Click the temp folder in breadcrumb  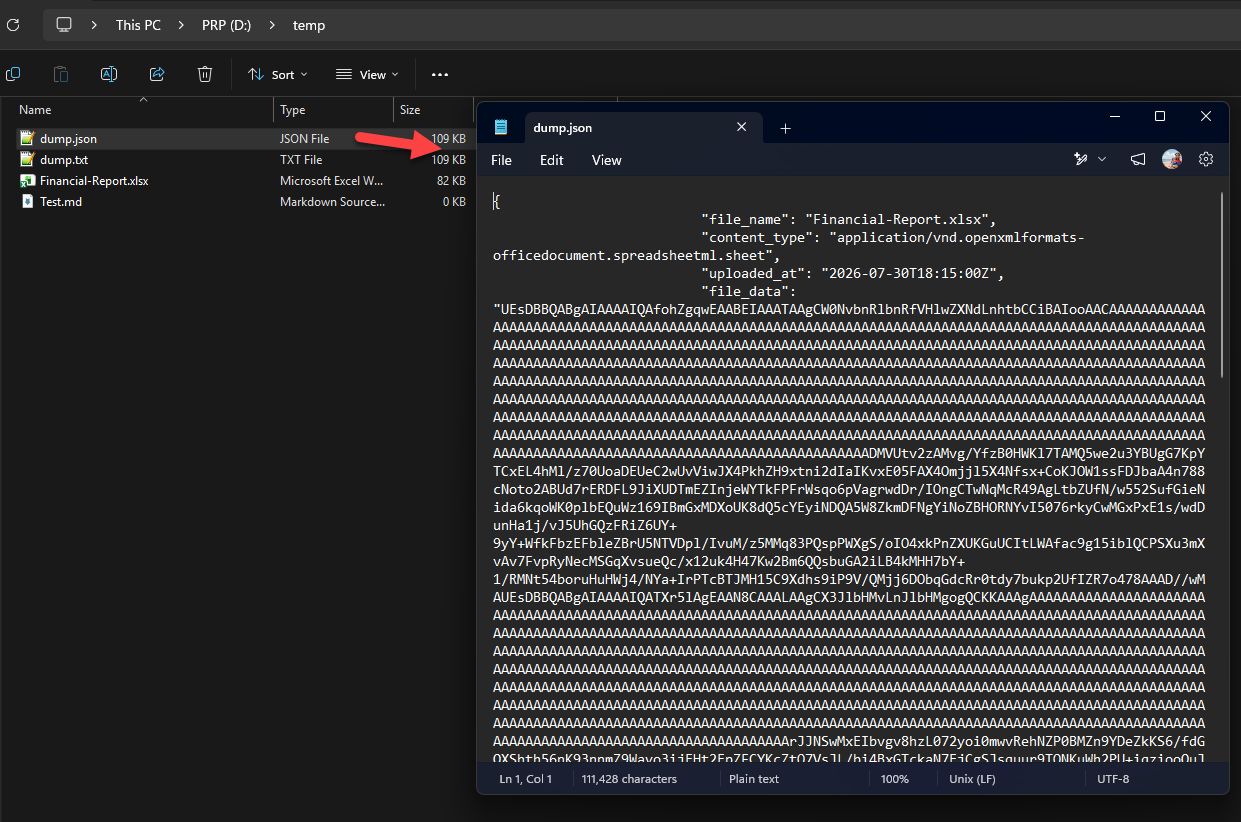pos(309,25)
